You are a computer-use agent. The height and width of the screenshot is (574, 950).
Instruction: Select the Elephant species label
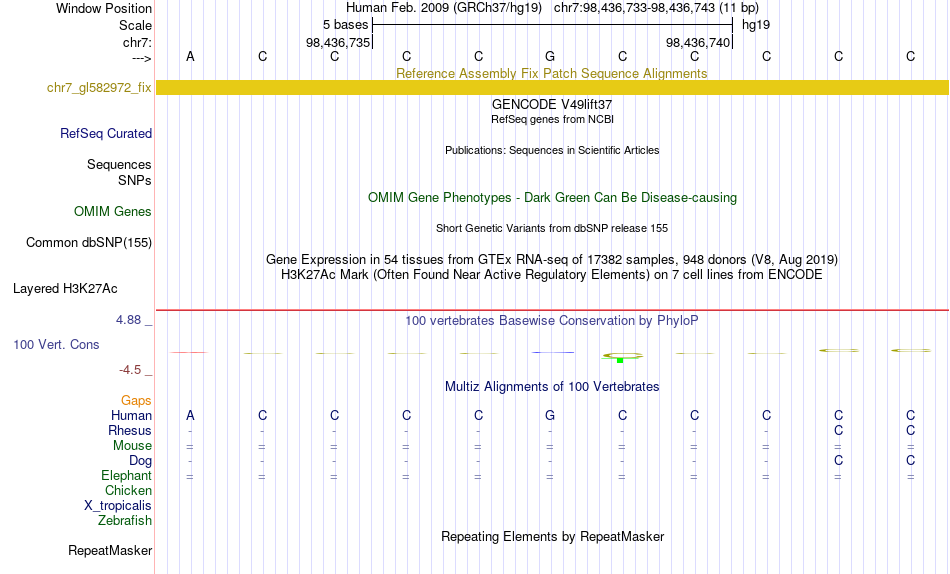(127, 476)
